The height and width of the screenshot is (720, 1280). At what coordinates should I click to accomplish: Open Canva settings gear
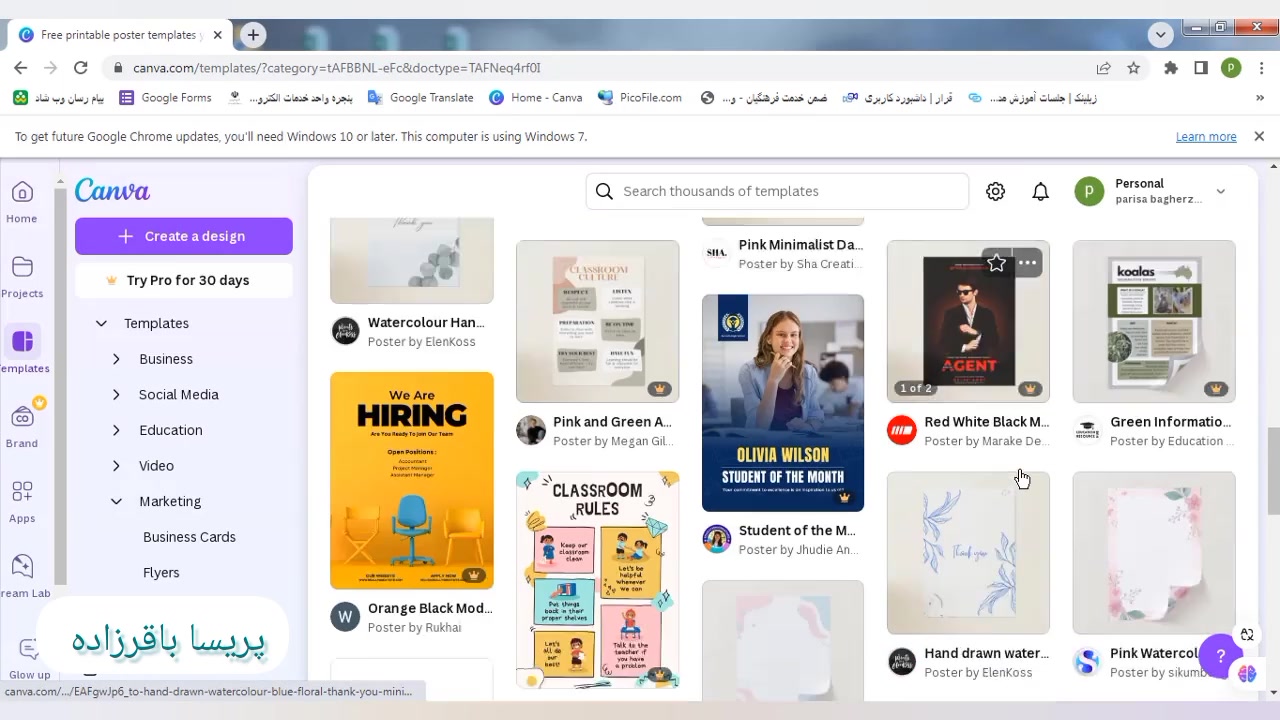995,191
